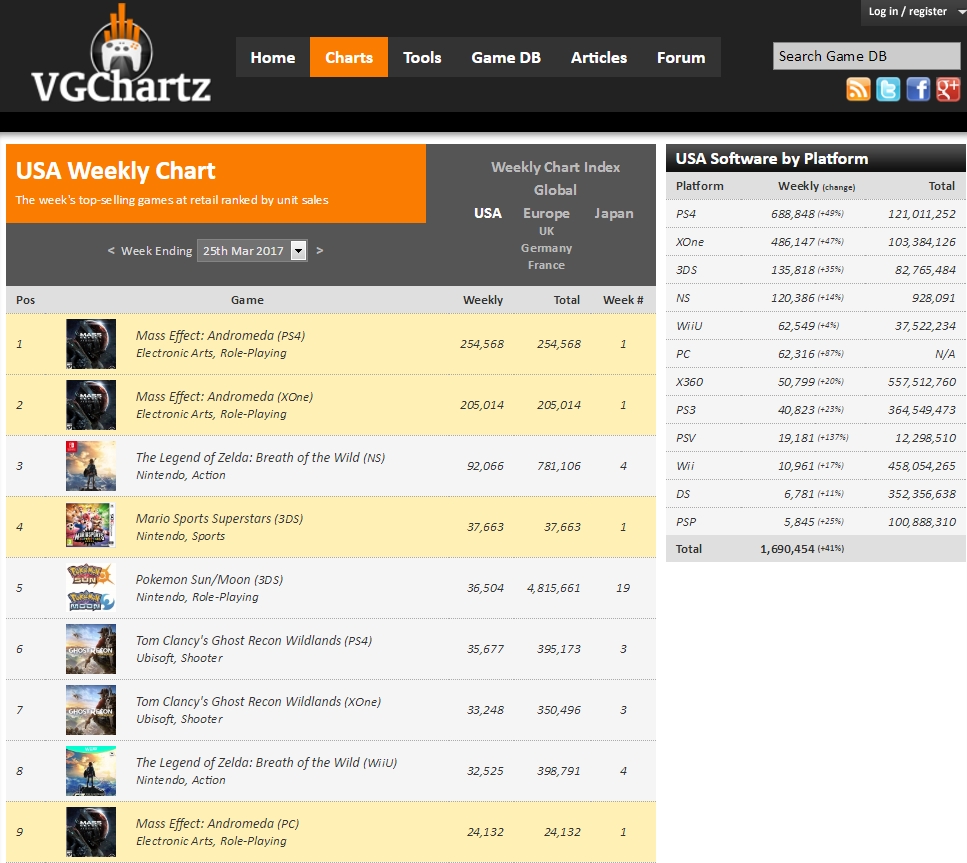Open Zelda: Breath of the Wild (WiiU) cover

pyautogui.click(x=91, y=771)
